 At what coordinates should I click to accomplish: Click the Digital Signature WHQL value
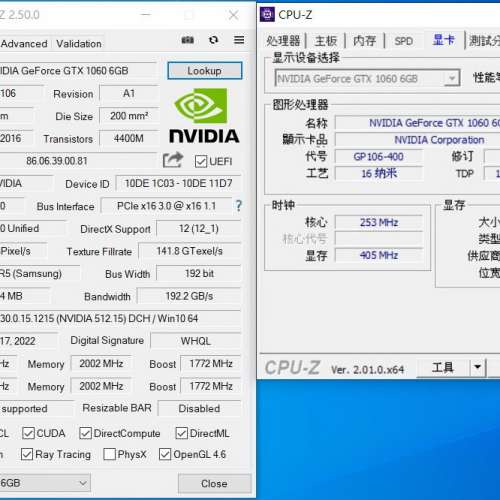point(196,341)
